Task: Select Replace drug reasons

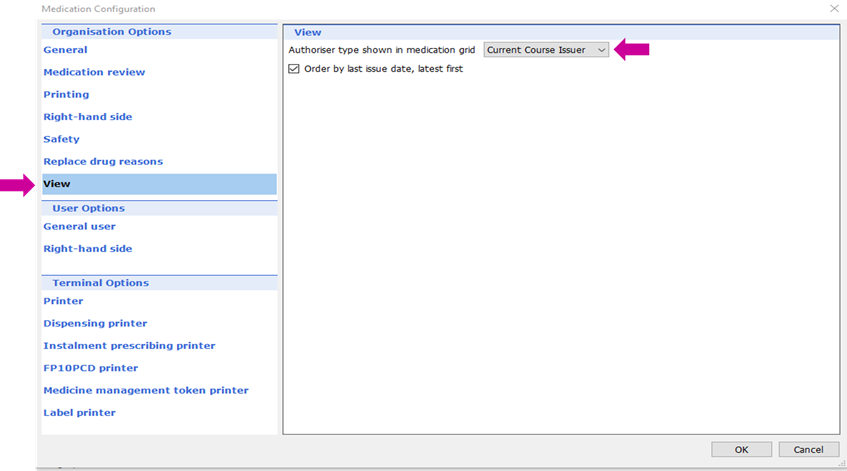Action: coord(102,162)
